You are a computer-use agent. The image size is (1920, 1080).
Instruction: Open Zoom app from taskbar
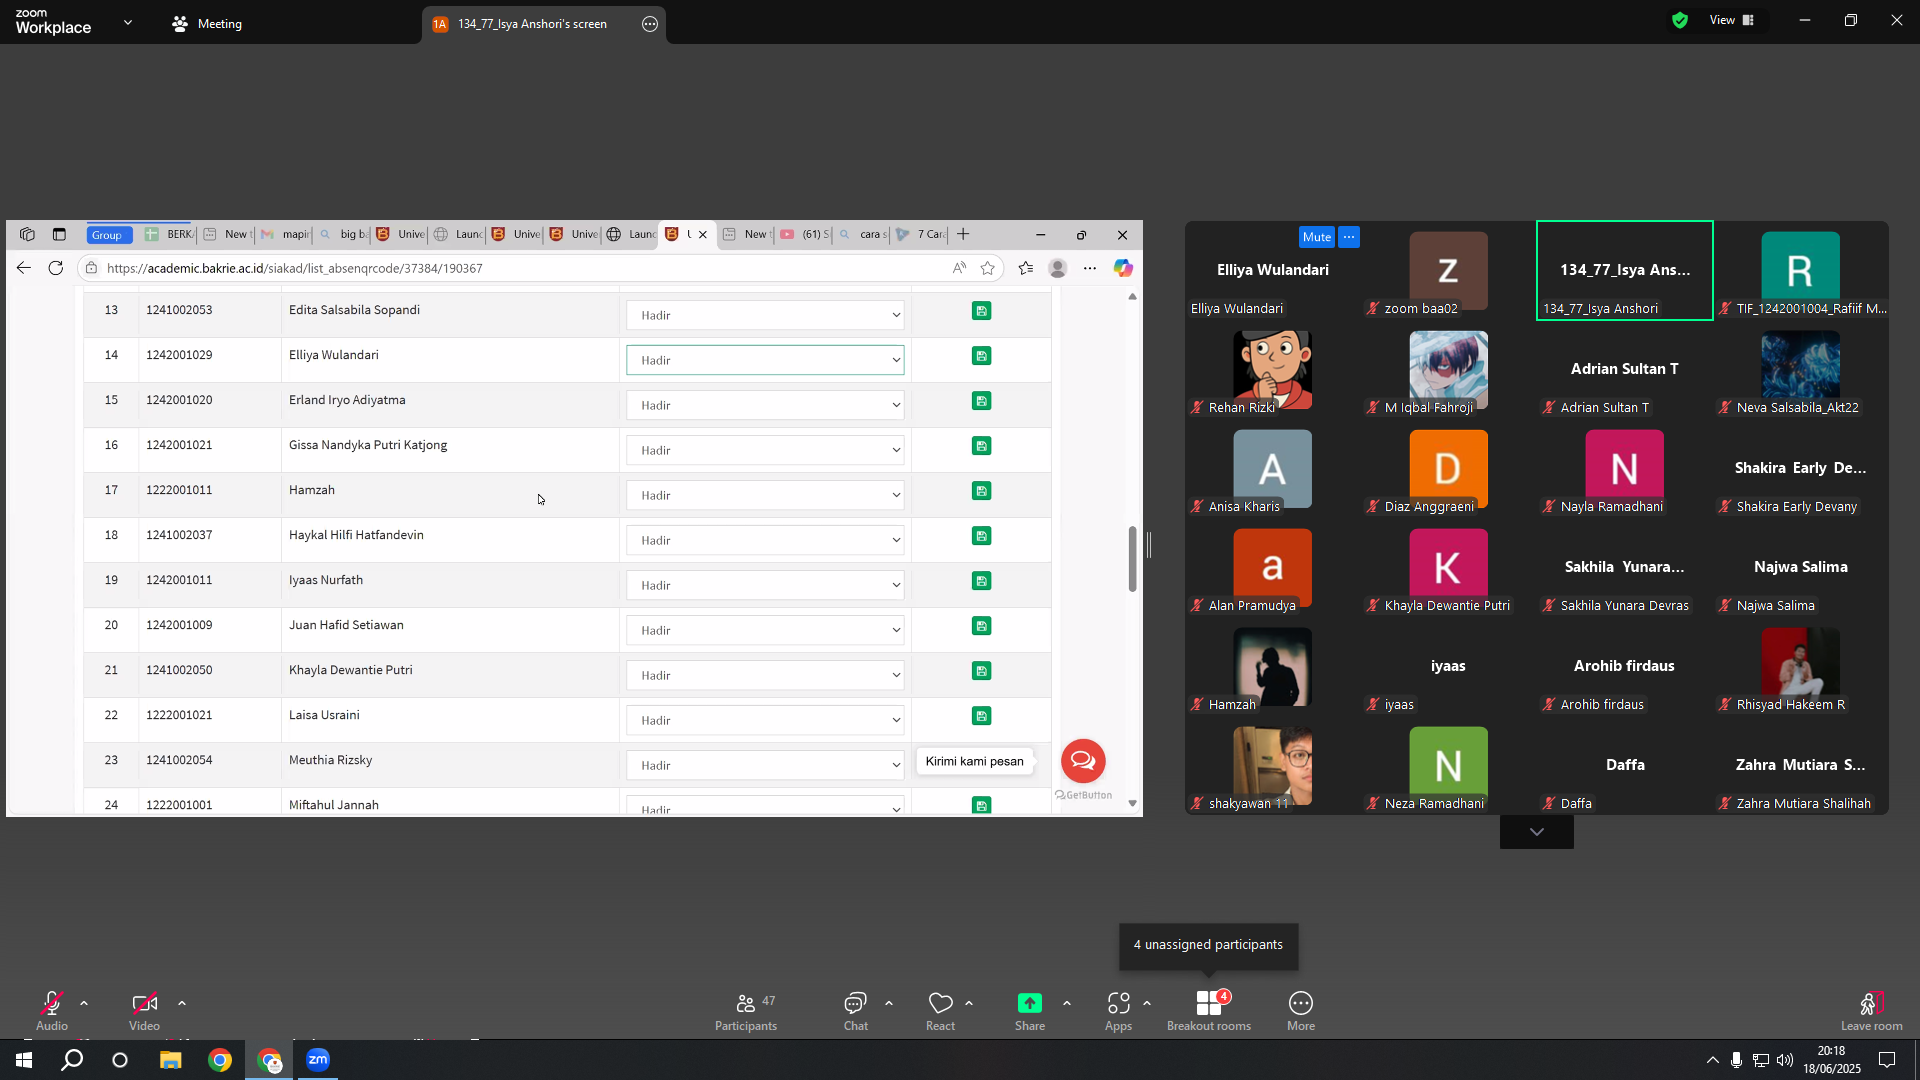(318, 1060)
